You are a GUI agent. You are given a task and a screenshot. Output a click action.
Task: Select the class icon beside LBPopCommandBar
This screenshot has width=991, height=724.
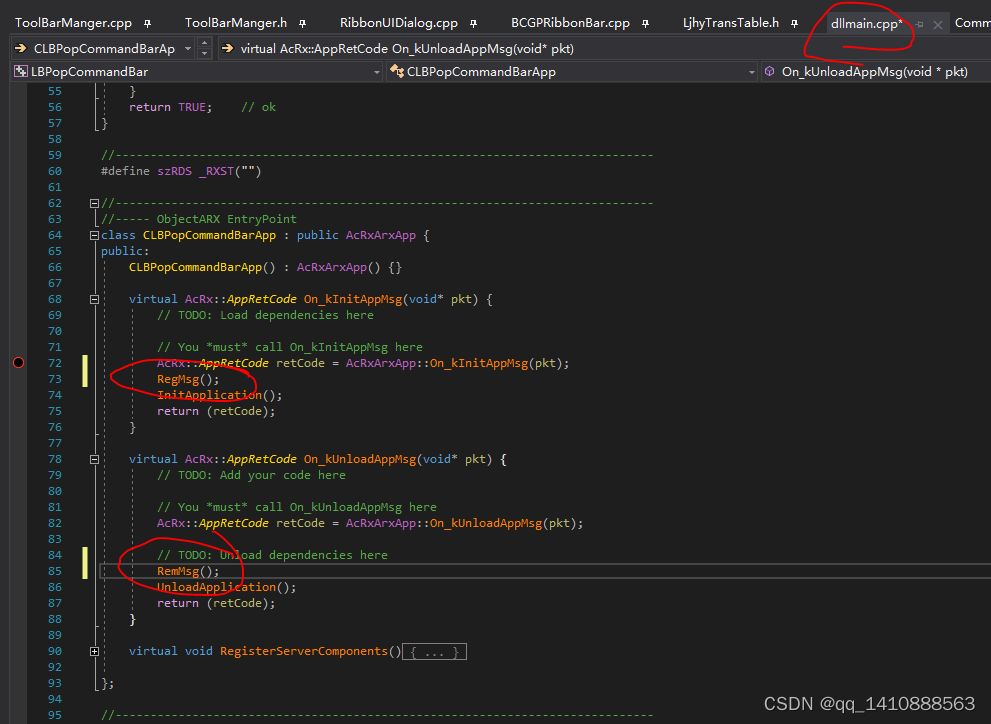pos(20,71)
